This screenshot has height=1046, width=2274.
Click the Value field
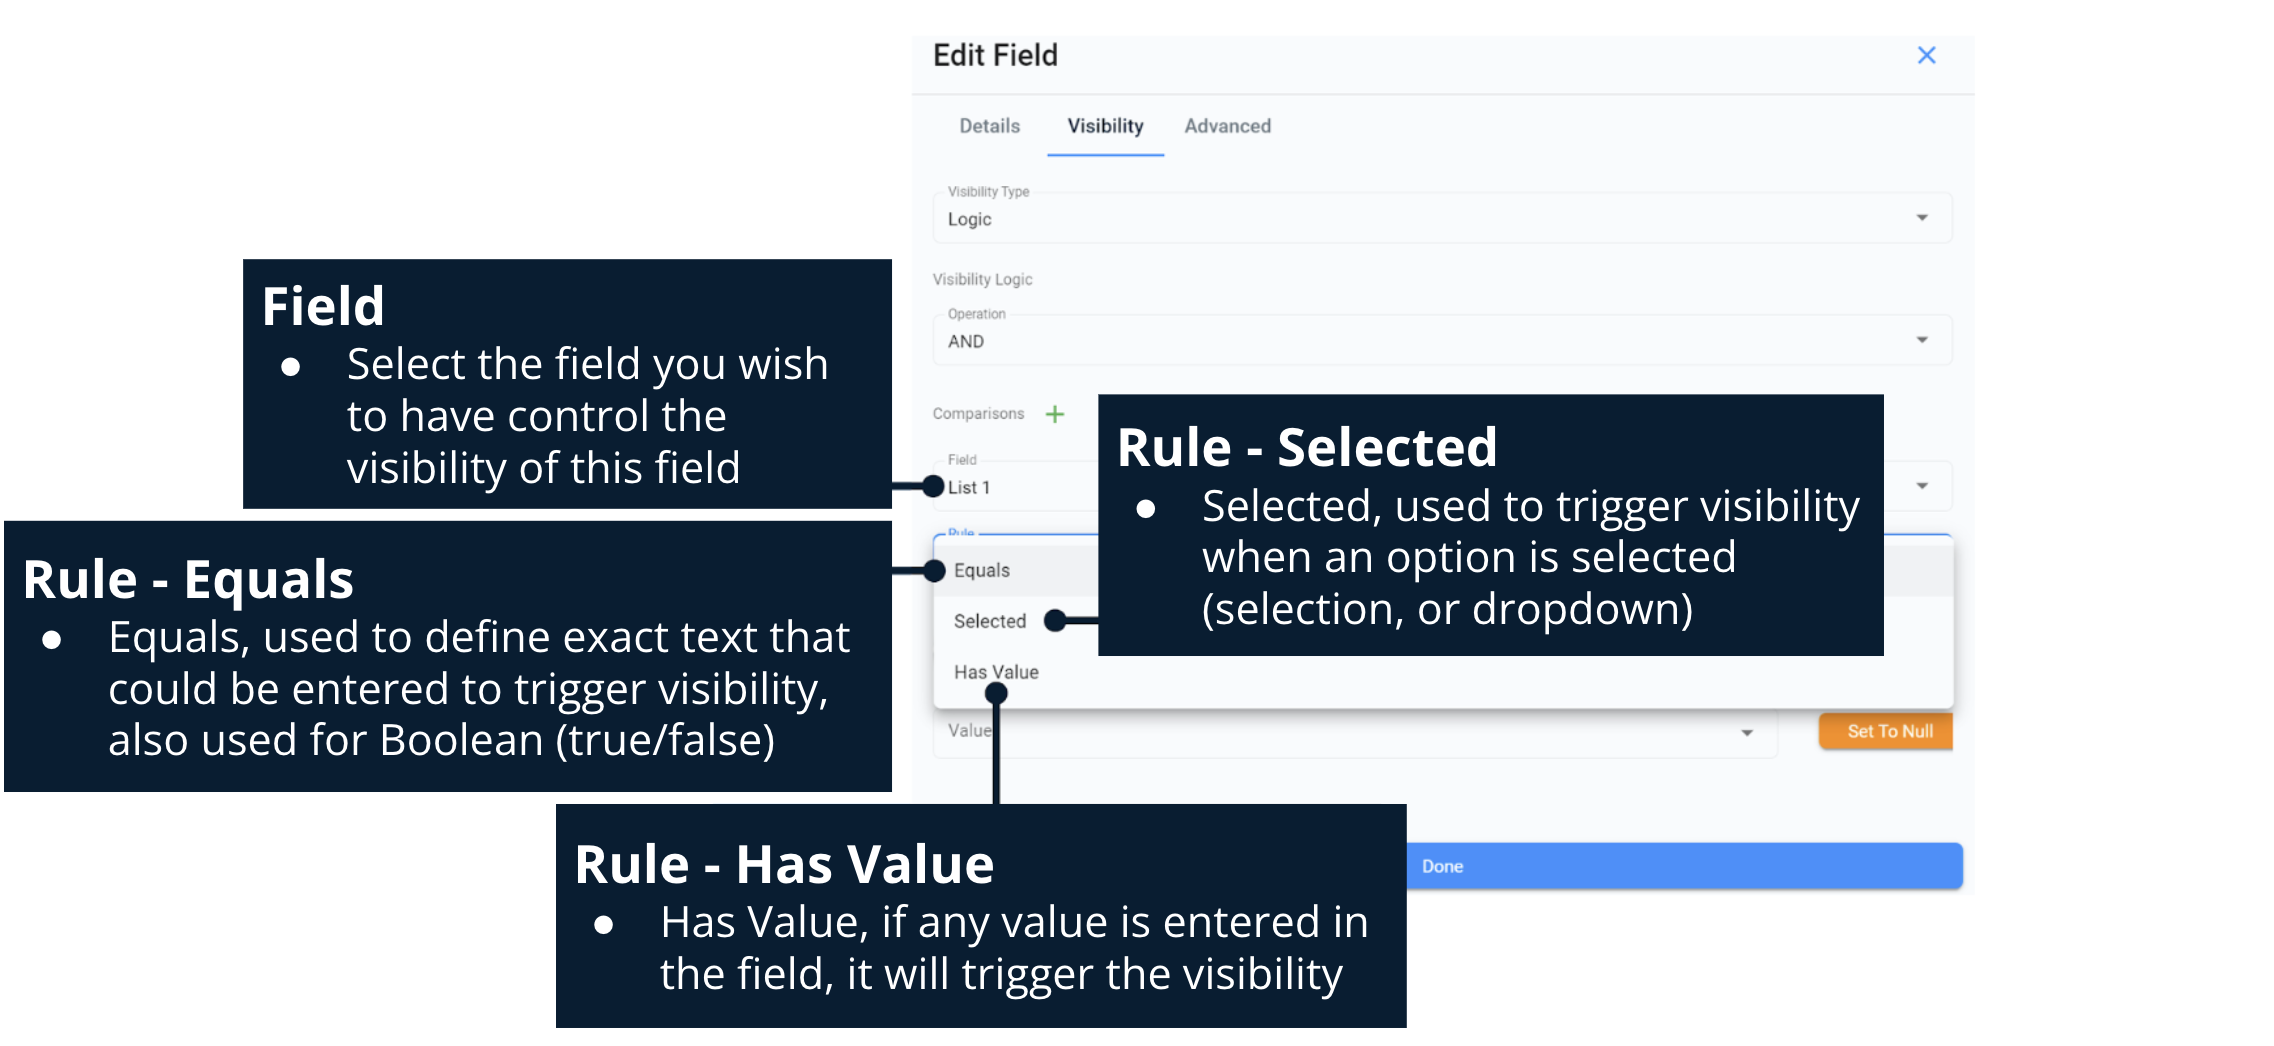click(x=1350, y=732)
